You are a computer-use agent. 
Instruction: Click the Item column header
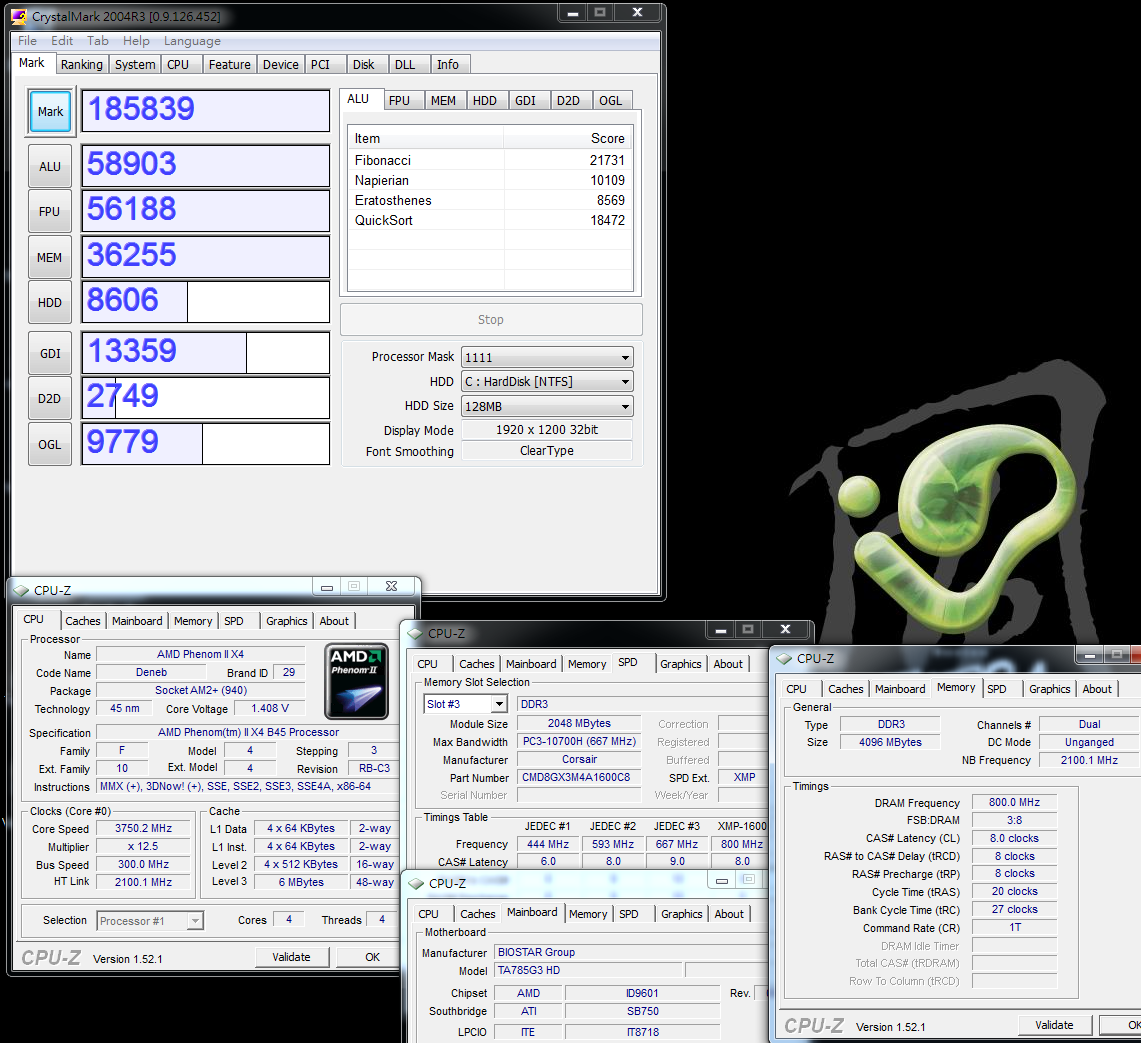pos(426,138)
